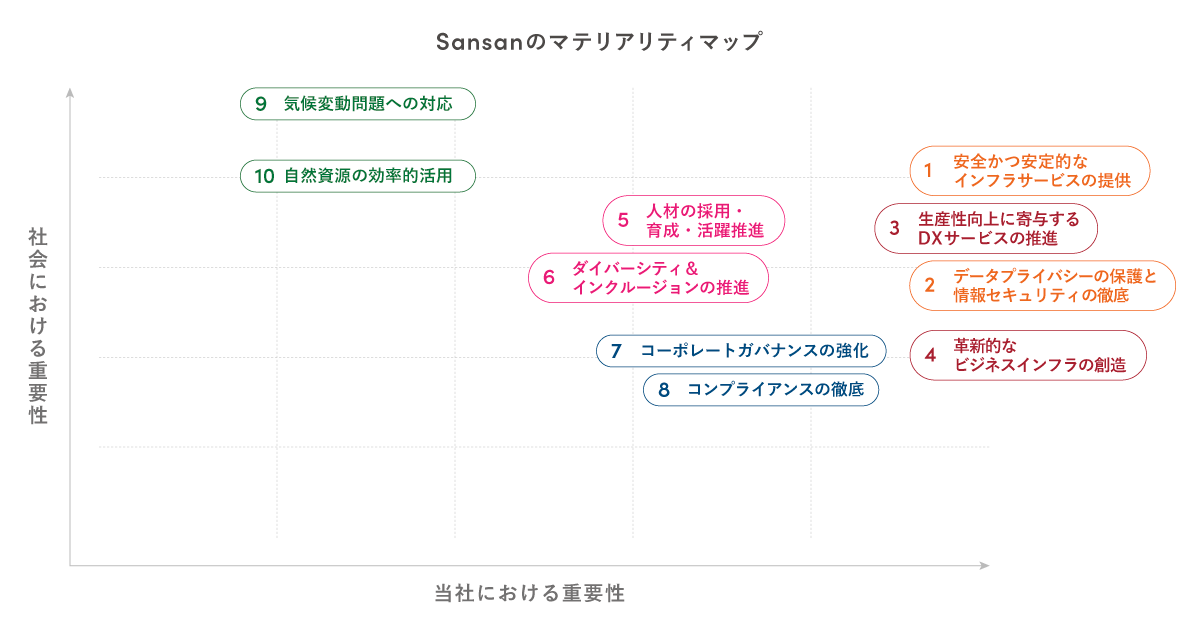Click the dark red number 4
Image resolution: width=1200 pixels, height=630 pixels.
coord(930,356)
